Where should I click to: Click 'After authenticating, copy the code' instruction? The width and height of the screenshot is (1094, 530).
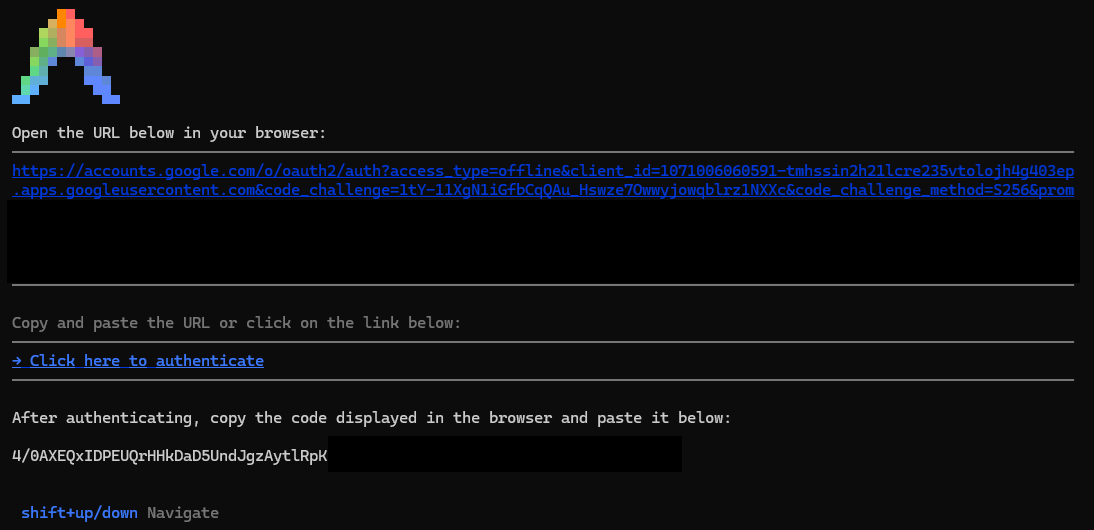click(371, 418)
